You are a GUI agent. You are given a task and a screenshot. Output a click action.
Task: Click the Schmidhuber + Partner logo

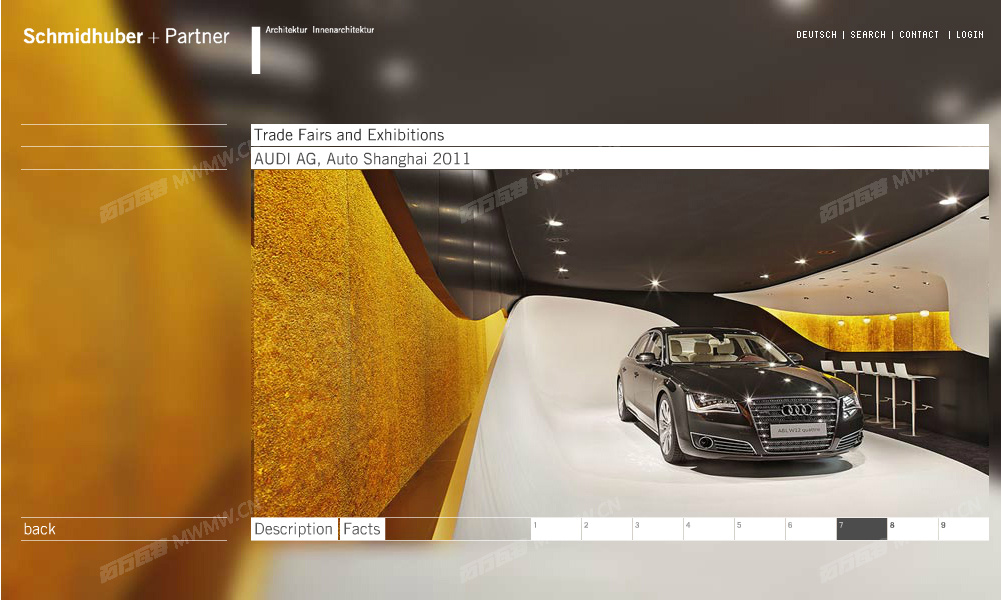(126, 36)
